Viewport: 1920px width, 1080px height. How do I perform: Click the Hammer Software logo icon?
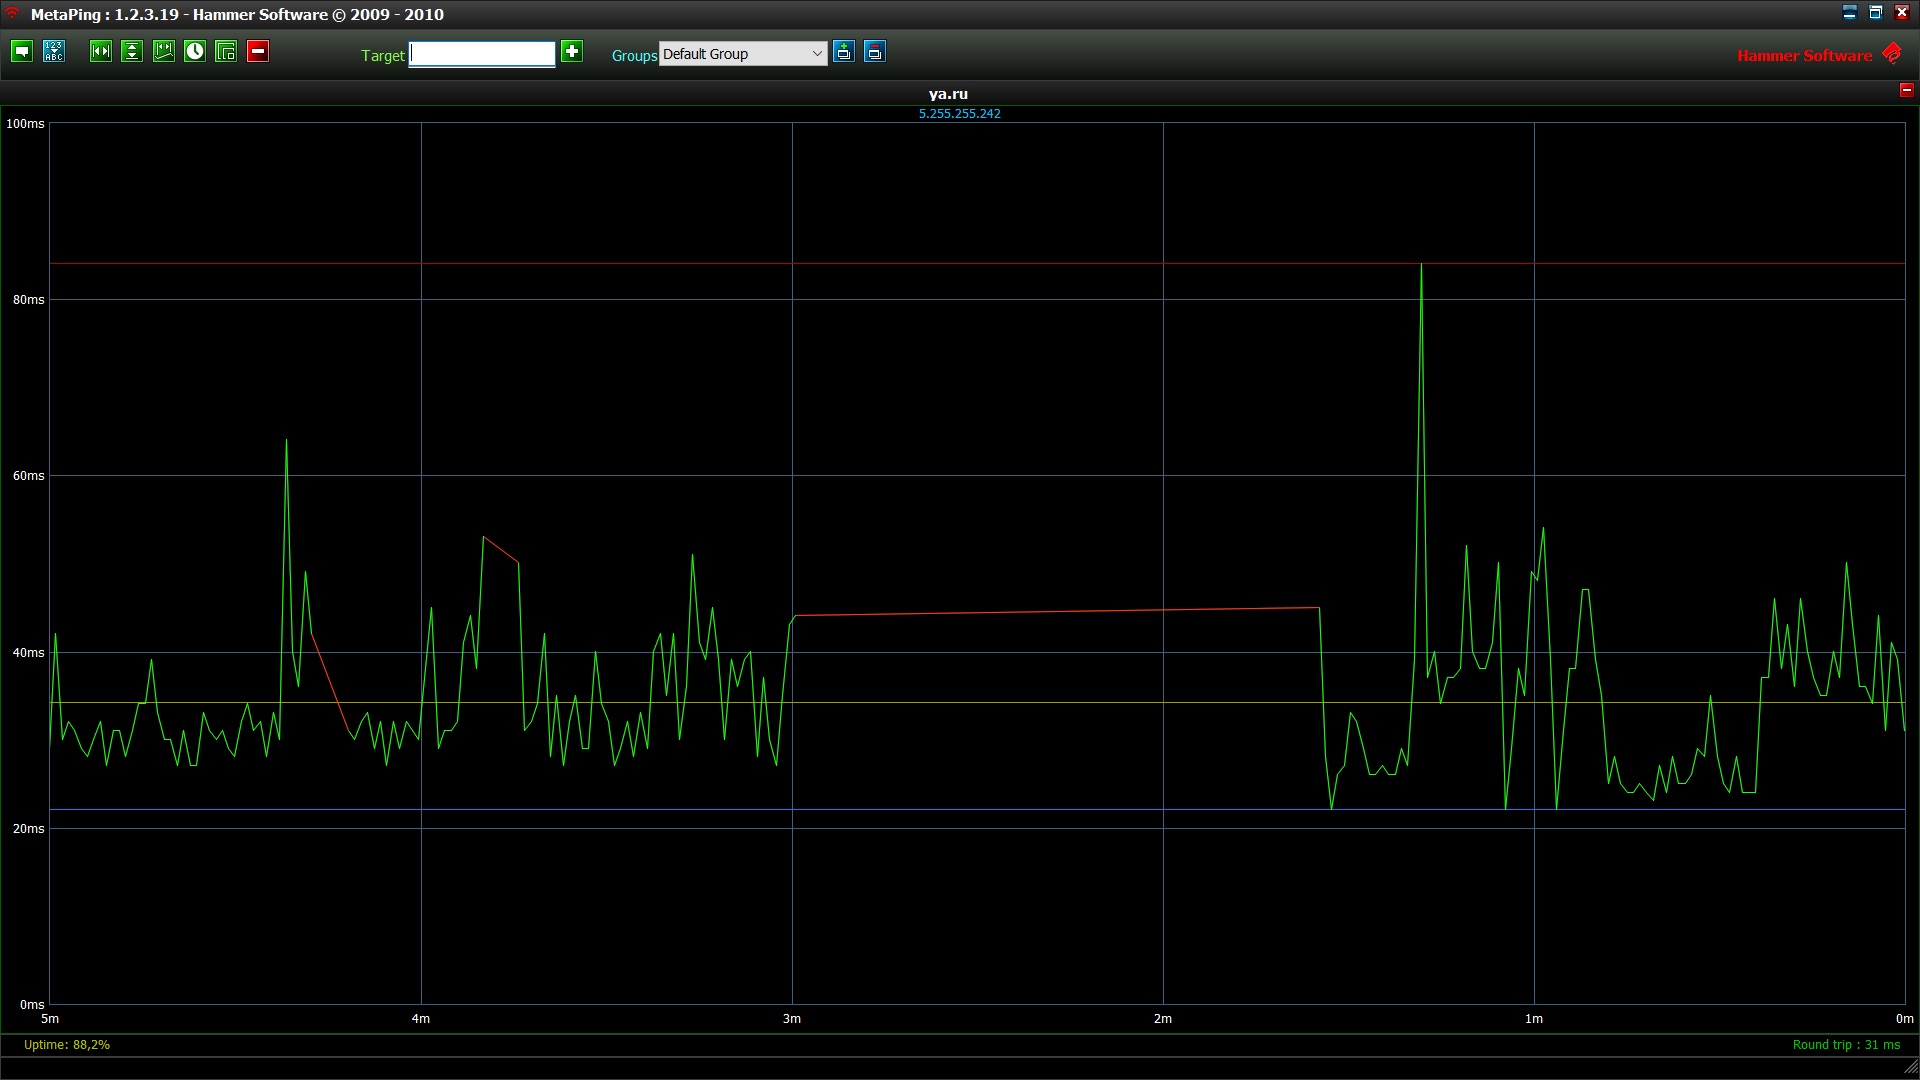point(1892,53)
